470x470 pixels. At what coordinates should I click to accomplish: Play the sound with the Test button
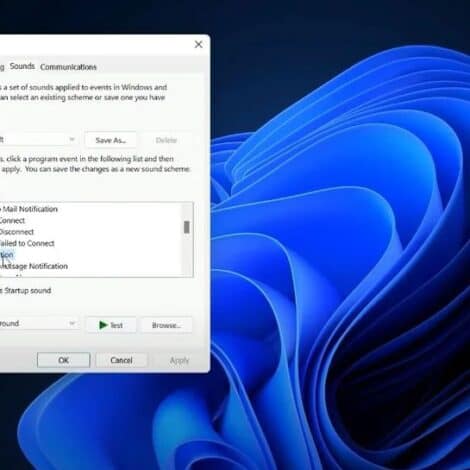click(x=111, y=325)
